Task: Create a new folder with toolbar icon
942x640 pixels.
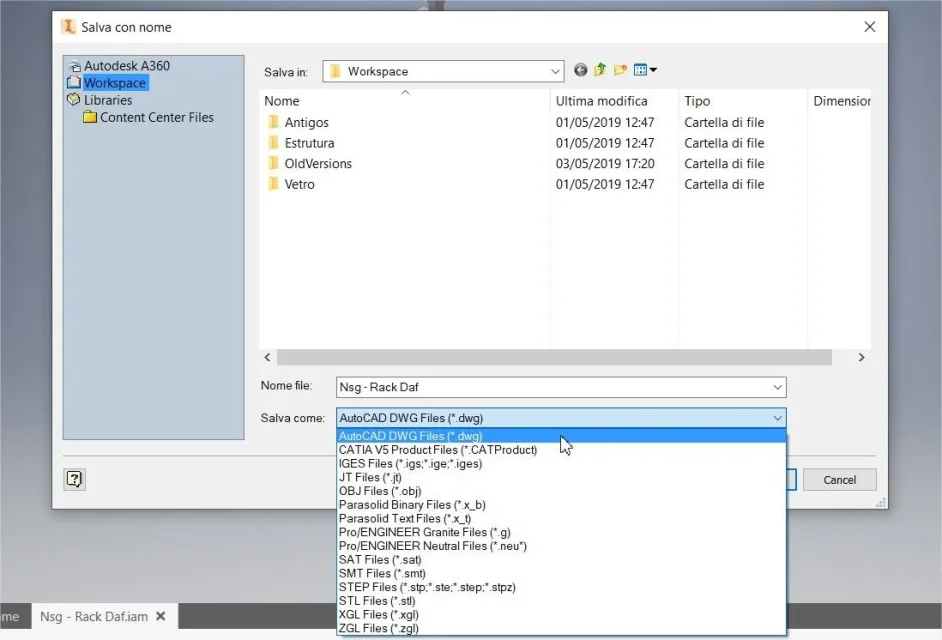Action: pos(620,70)
